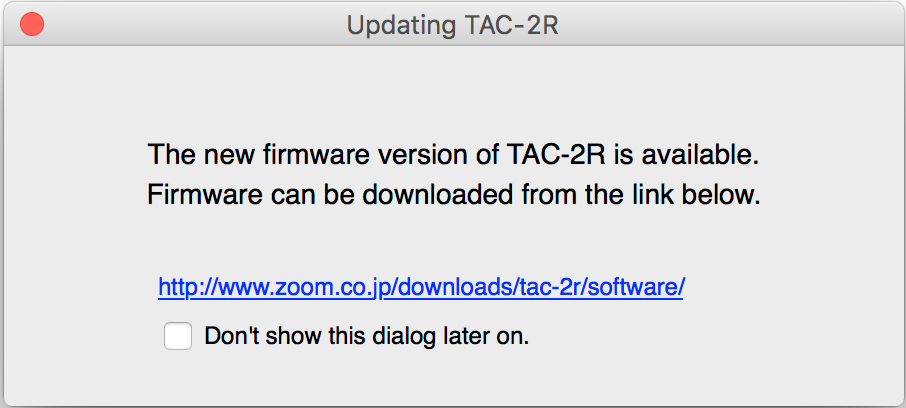This screenshot has width=906, height=408.
Task: Tick the box to suppress this dialog
Action: [x=178, y=337]
